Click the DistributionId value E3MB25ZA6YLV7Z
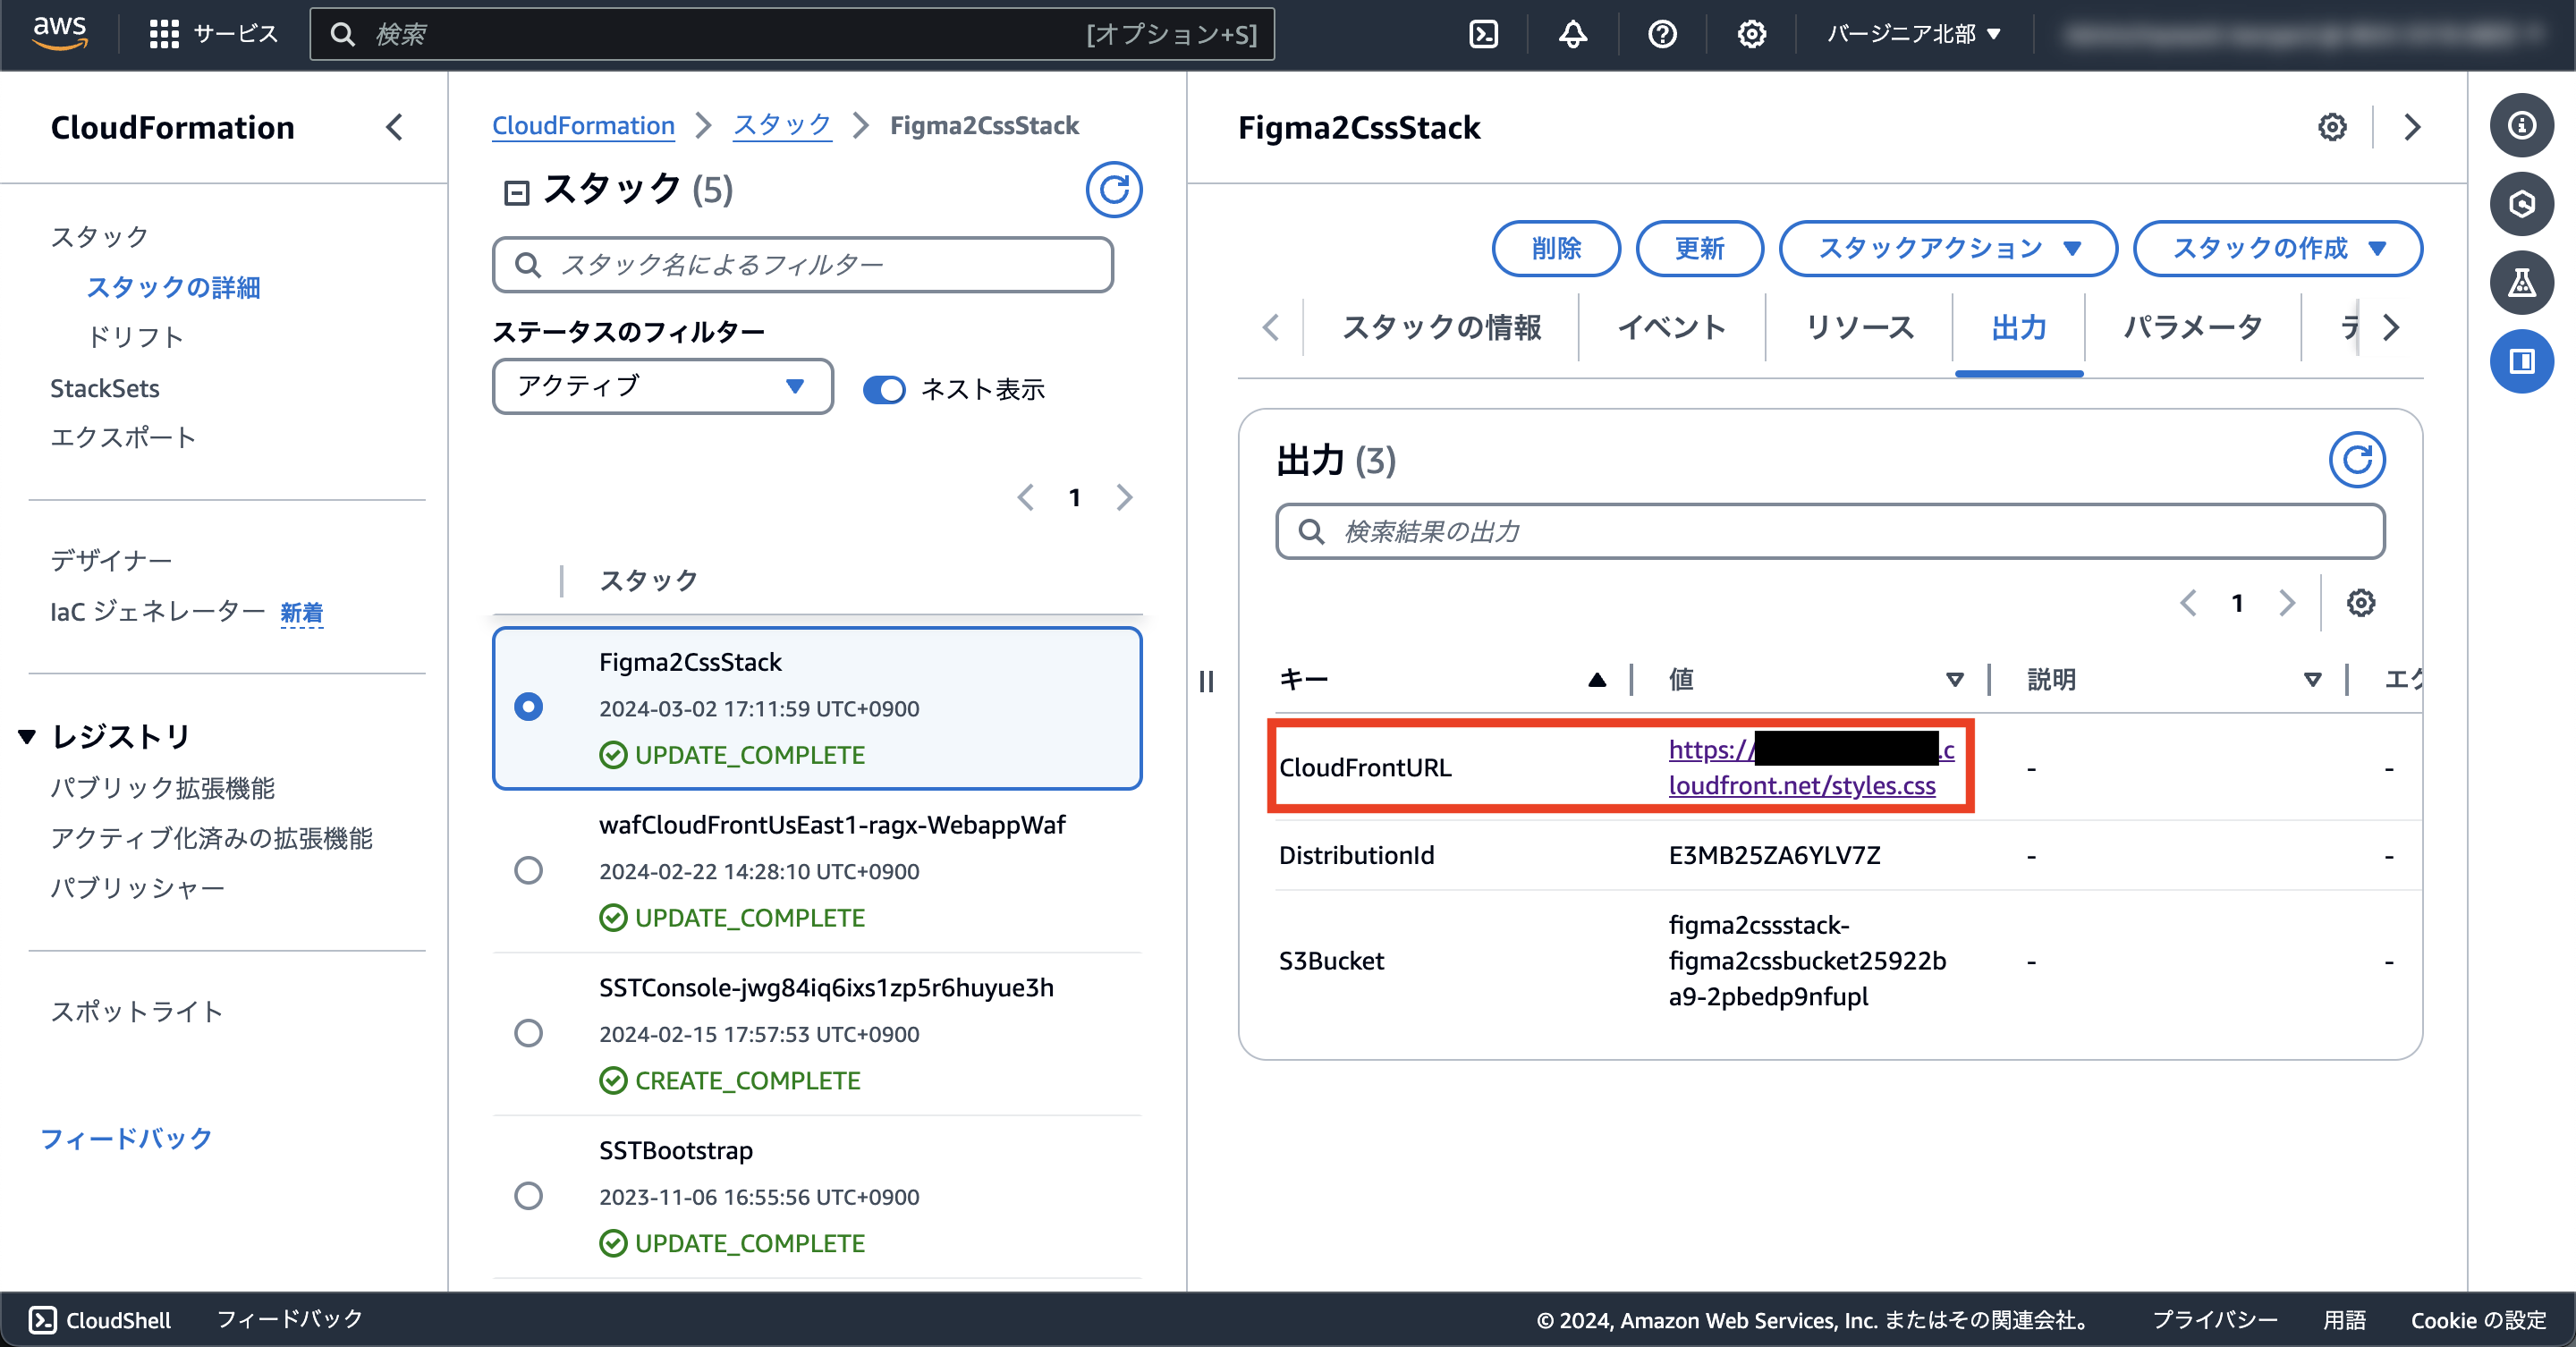 click(x=1774, y=855)
